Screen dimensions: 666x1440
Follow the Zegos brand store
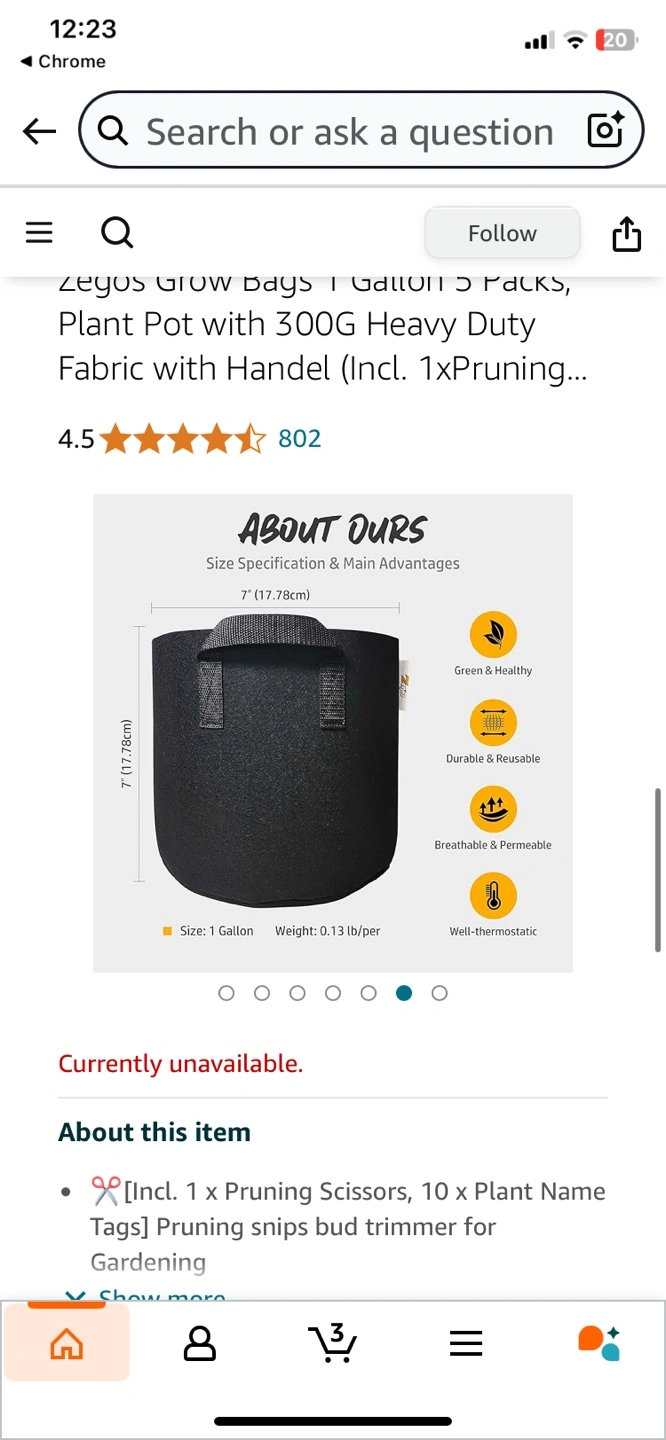(502, 233)
